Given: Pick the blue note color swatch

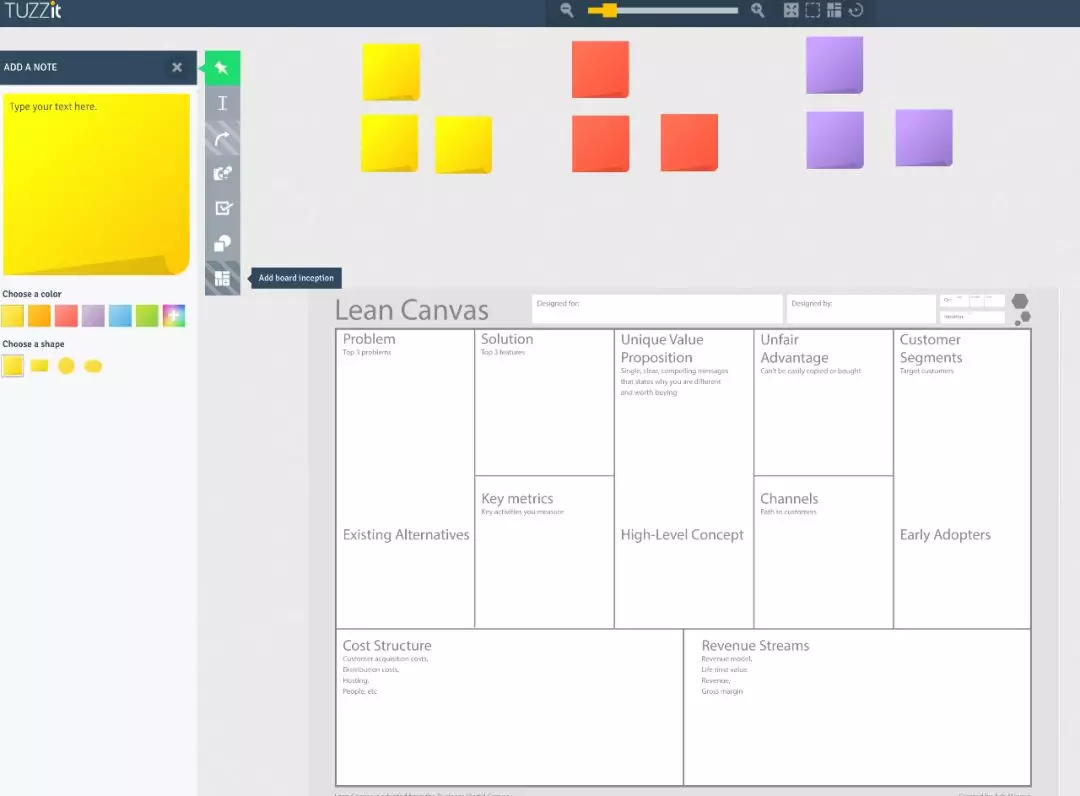Looking at the screenshot, I should [x=120, y=316].
